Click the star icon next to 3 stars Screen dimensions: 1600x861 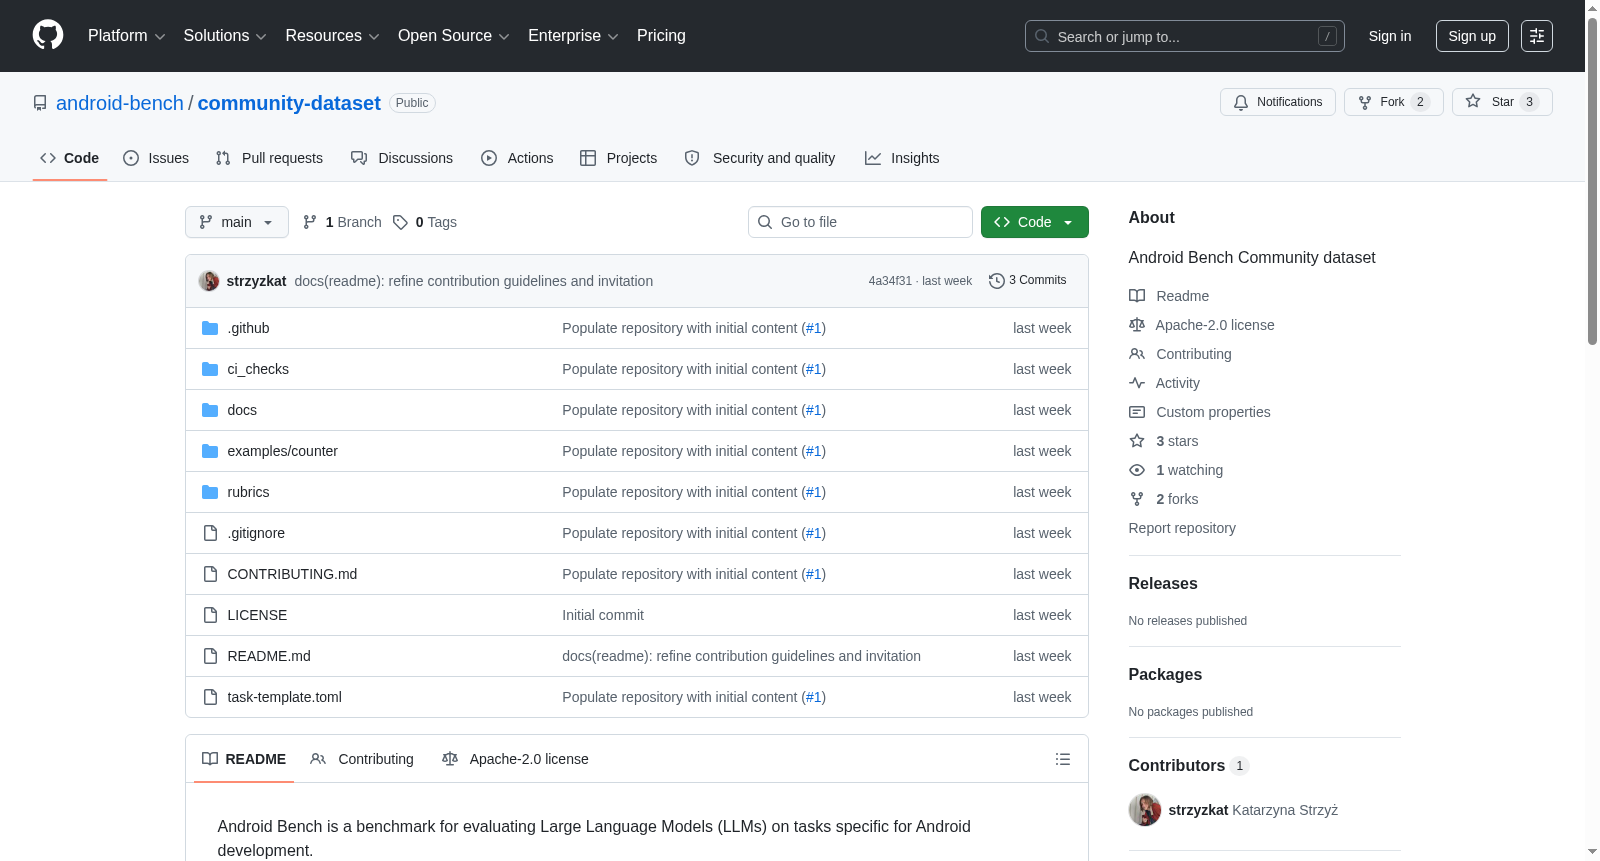[x=1137, y=441]
